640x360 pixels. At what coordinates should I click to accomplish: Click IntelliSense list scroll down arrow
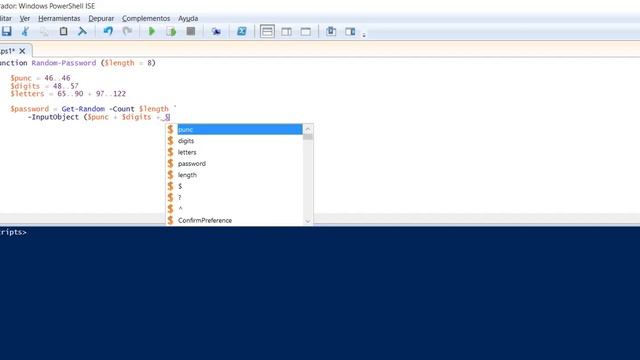point(308,221)
